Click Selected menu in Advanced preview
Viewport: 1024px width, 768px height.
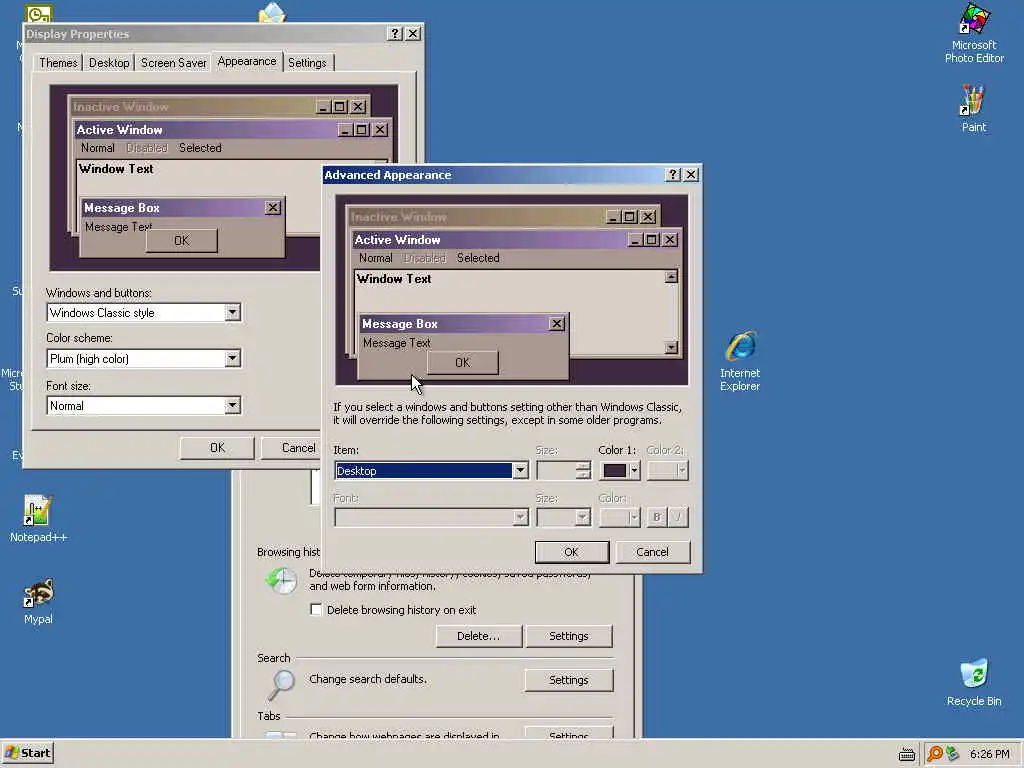[478, 258]
